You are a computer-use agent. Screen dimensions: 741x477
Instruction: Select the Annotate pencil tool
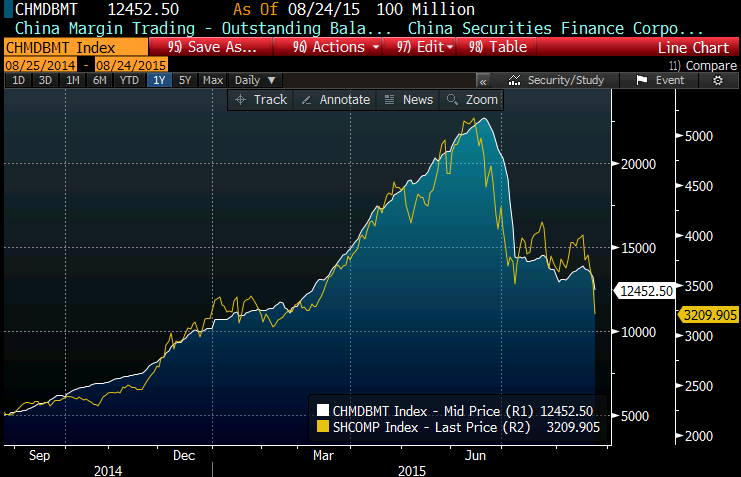305,100
